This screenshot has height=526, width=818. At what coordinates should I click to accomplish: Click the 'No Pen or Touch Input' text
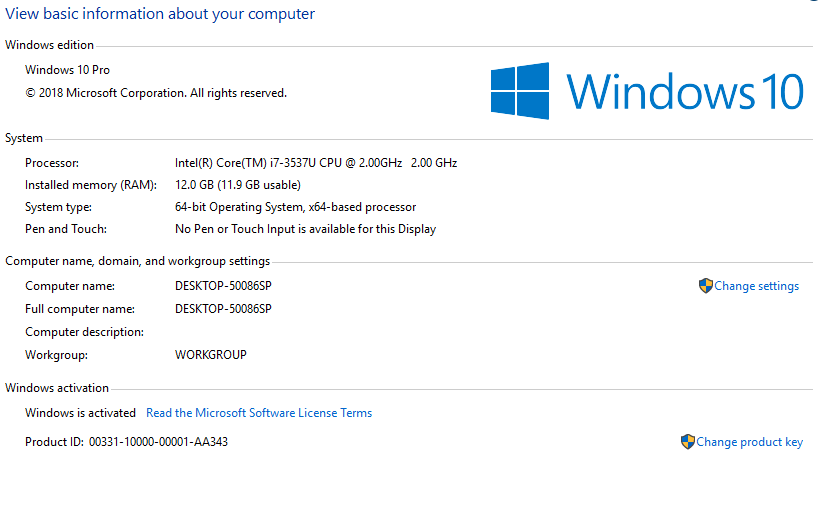tap(305, 229)
